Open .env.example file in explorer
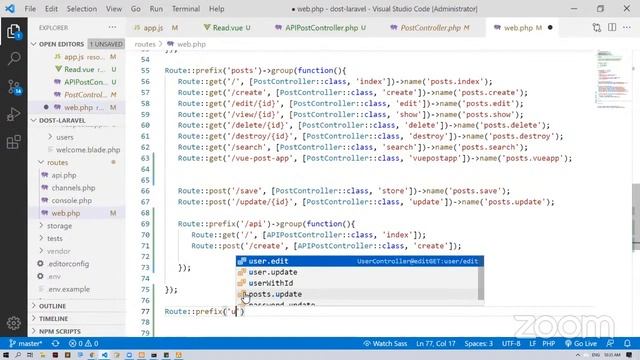The width and height of the screenshot is (640, 360). tap(69, 289)
